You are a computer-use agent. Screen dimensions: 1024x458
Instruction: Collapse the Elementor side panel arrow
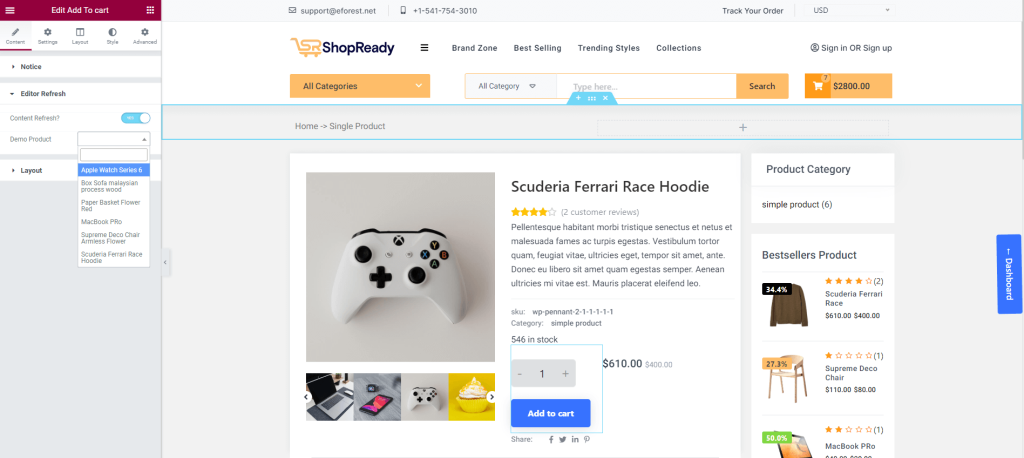coord(166,262)
